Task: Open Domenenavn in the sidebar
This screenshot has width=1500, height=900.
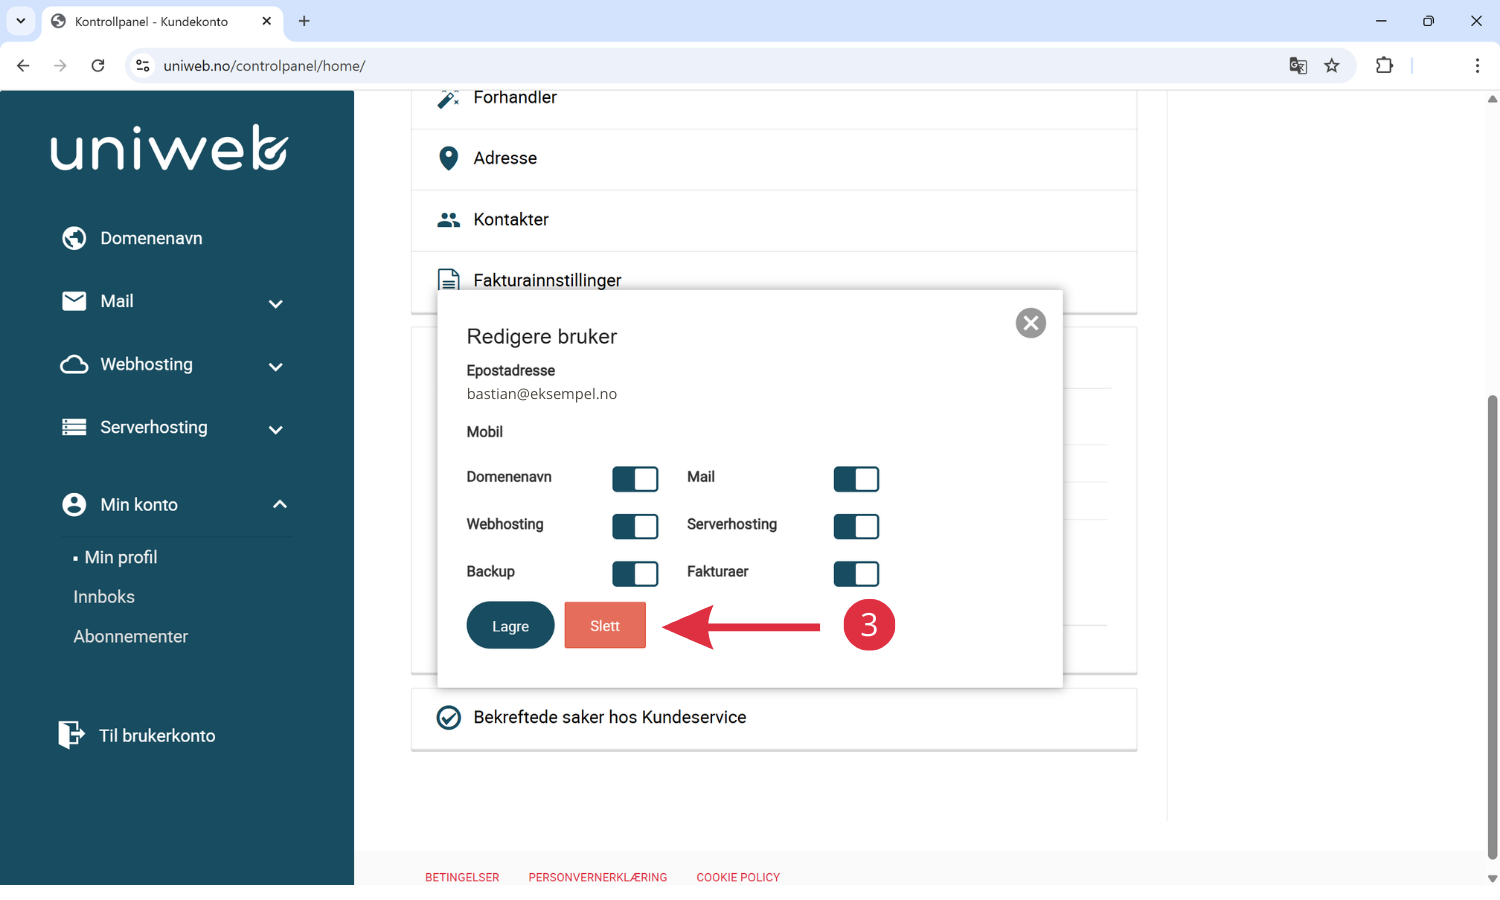Action: (x=151, y=238)
